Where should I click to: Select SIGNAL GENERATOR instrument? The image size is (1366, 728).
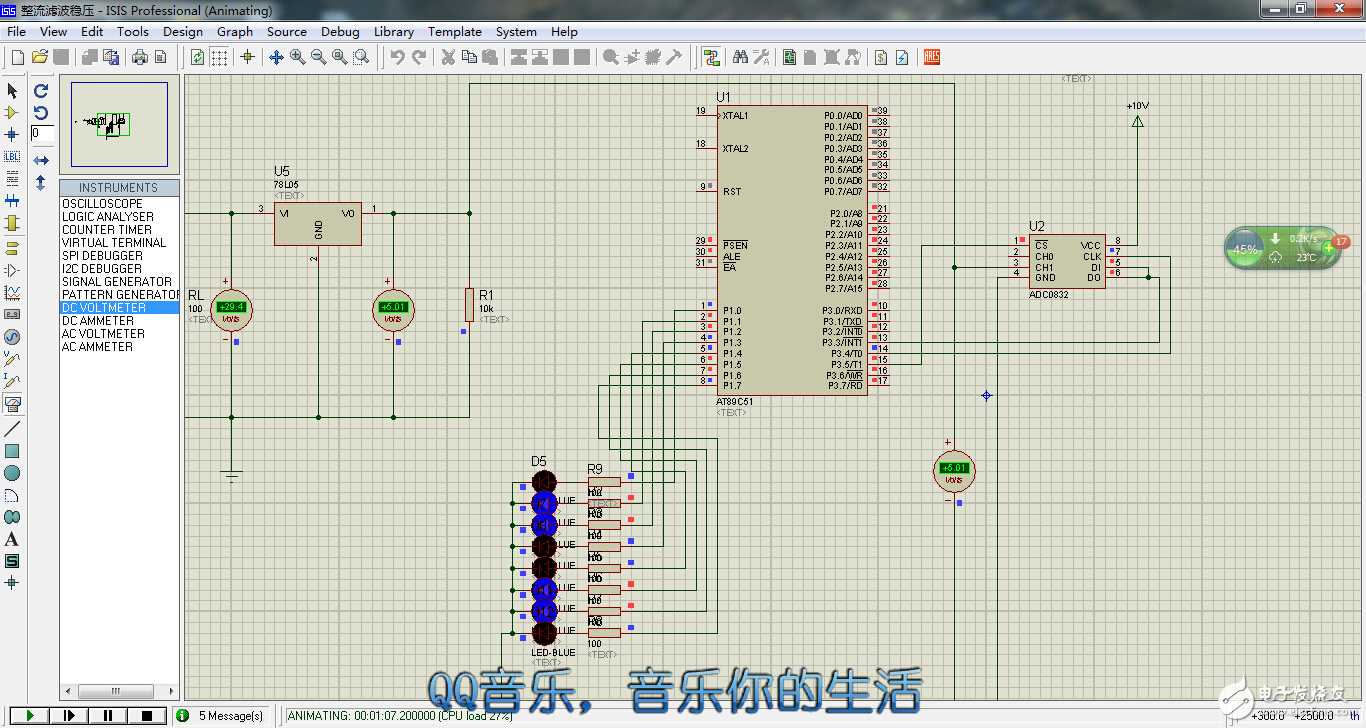pyautogui.click(x=117, y=282)
